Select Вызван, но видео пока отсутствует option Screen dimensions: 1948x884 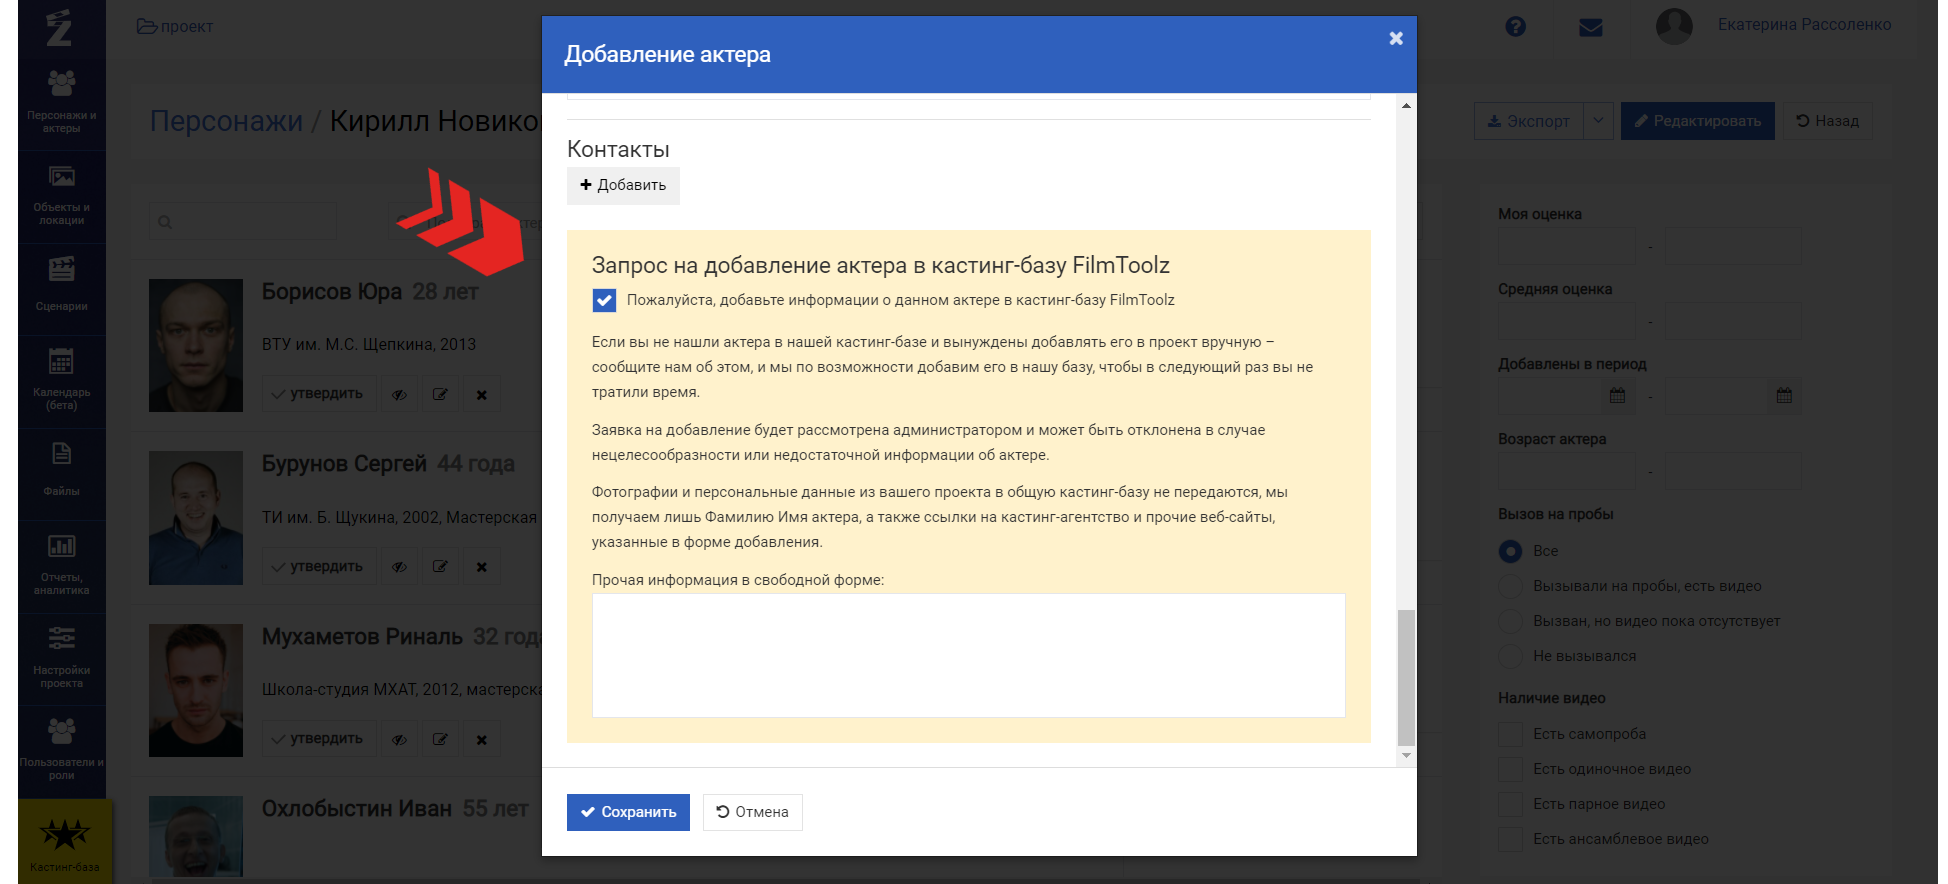1510,621
